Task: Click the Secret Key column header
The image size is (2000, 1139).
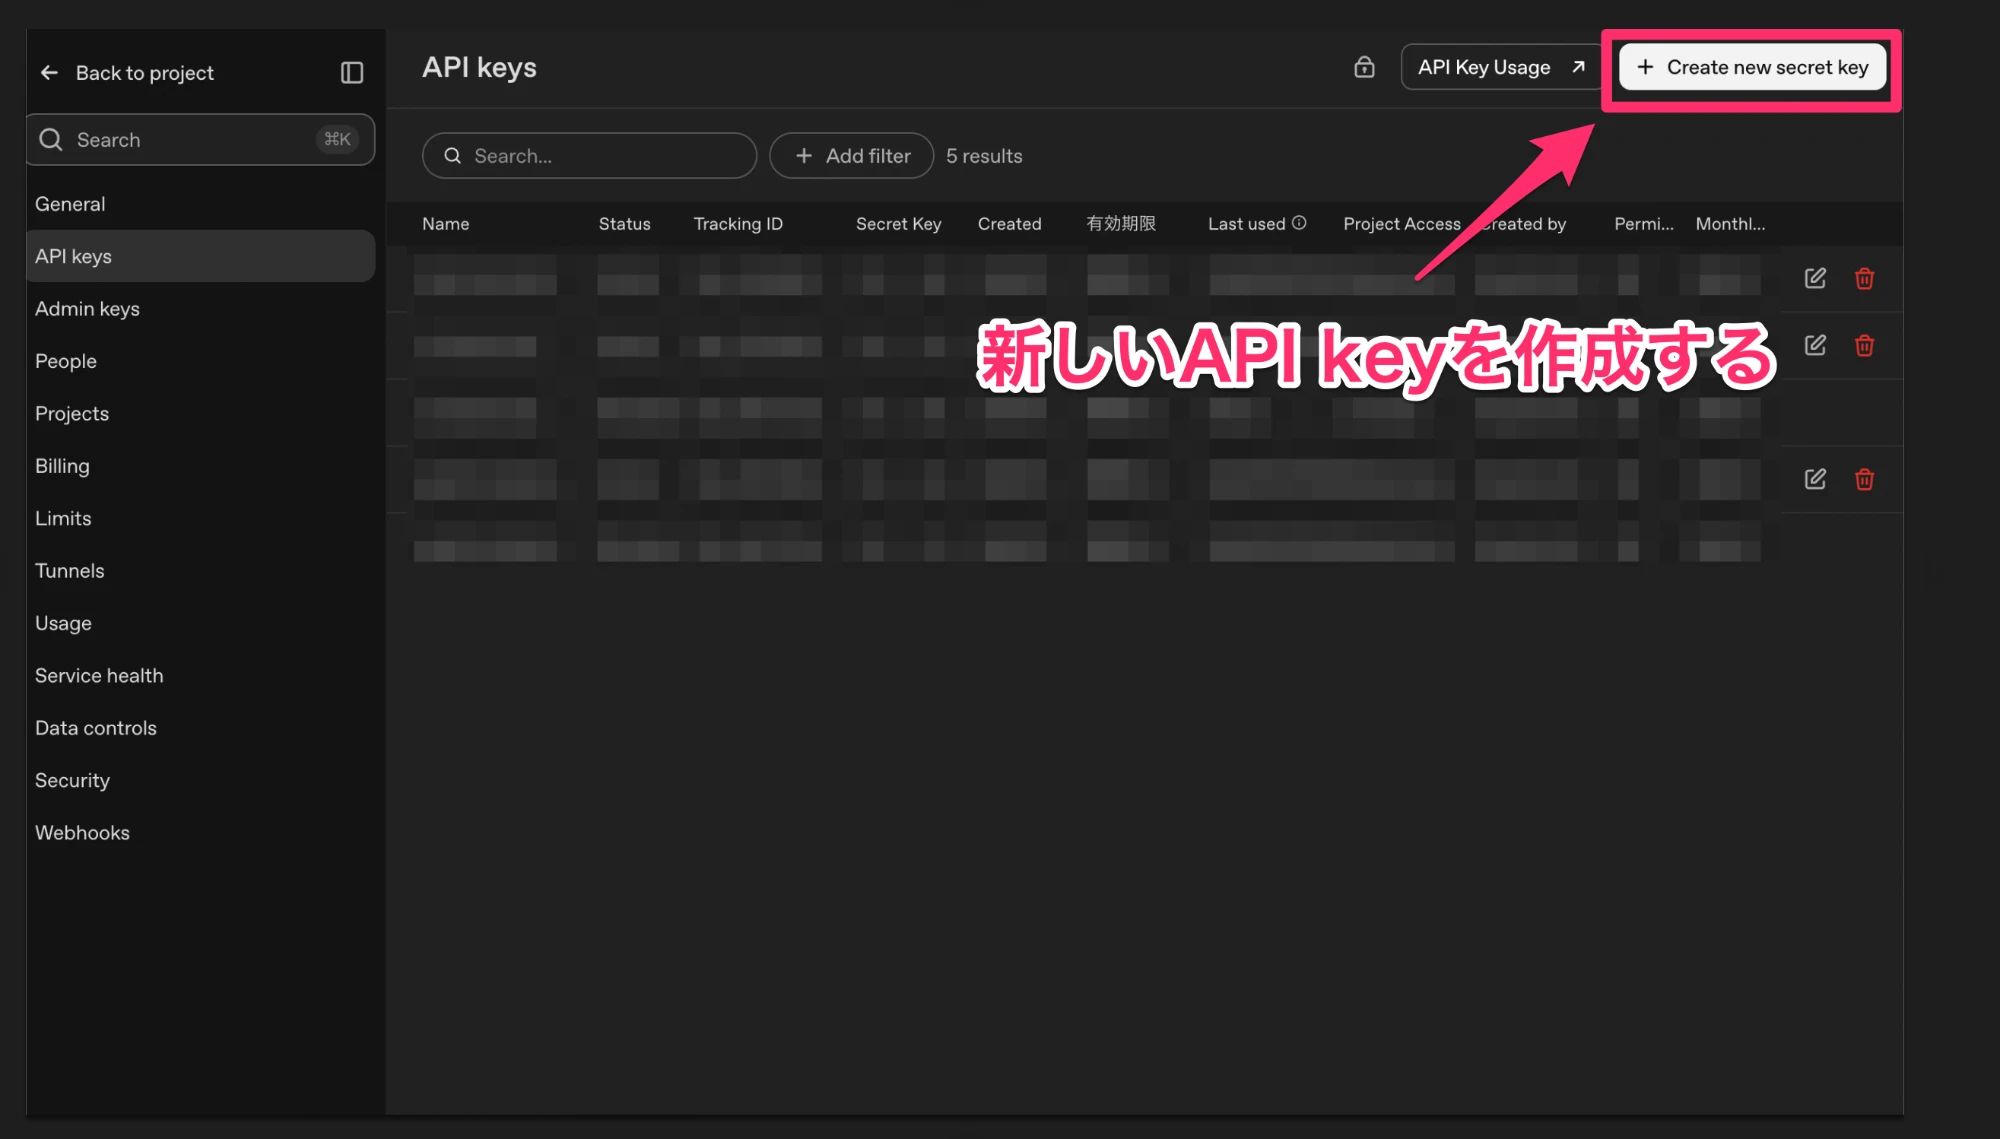Action: tap(898, 224)
